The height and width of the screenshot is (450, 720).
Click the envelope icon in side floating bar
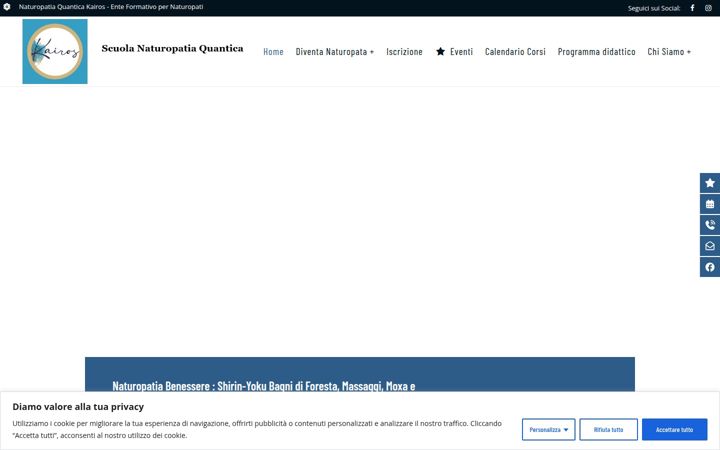click(710, 246)
